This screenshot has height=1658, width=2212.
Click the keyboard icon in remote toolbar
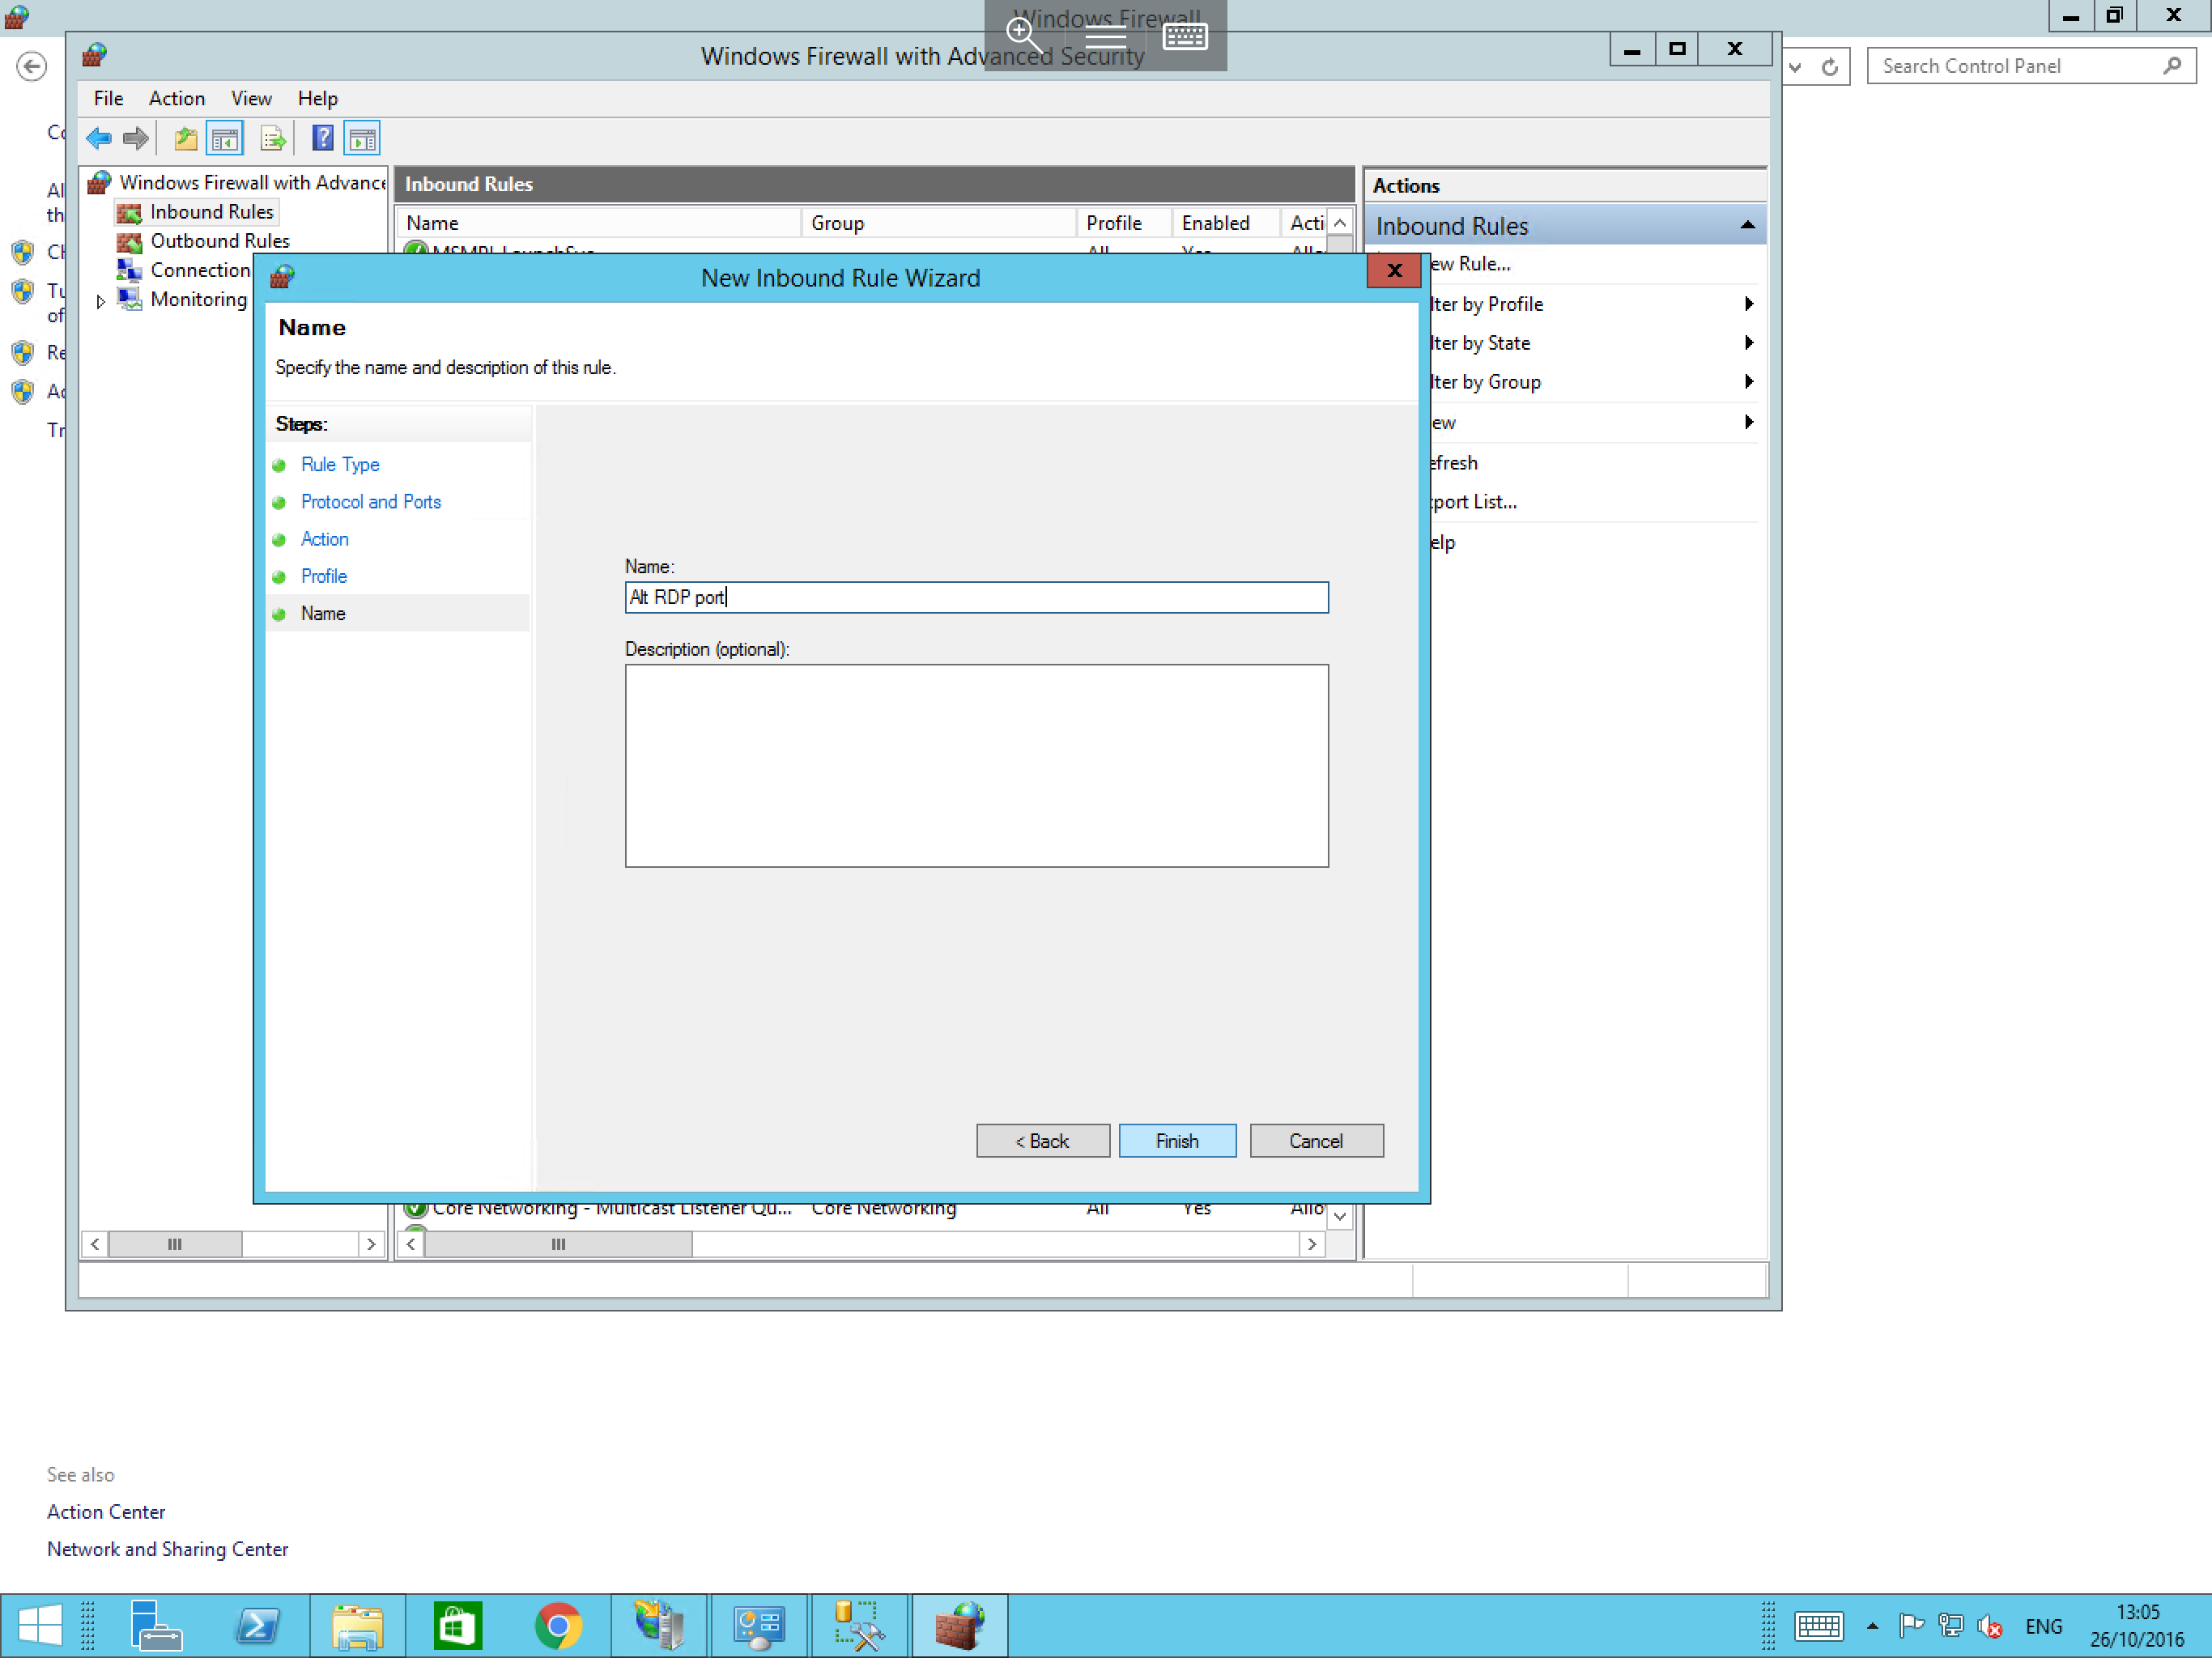coord(1185,36)
